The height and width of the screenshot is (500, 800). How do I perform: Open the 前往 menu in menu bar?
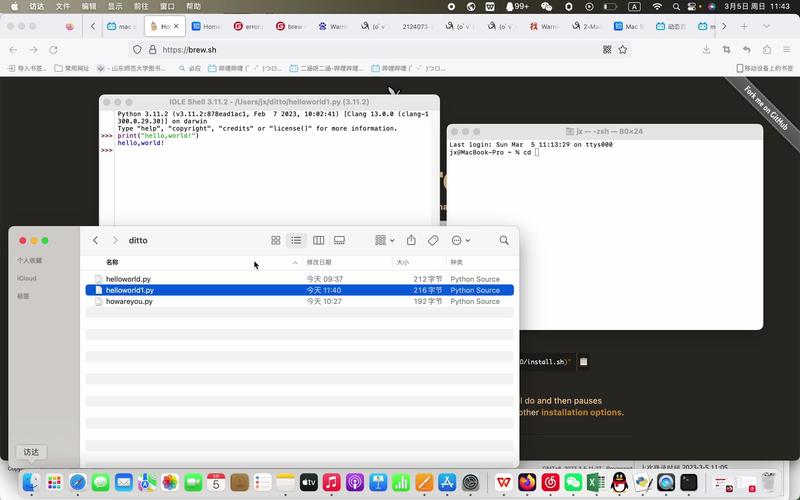141,6
